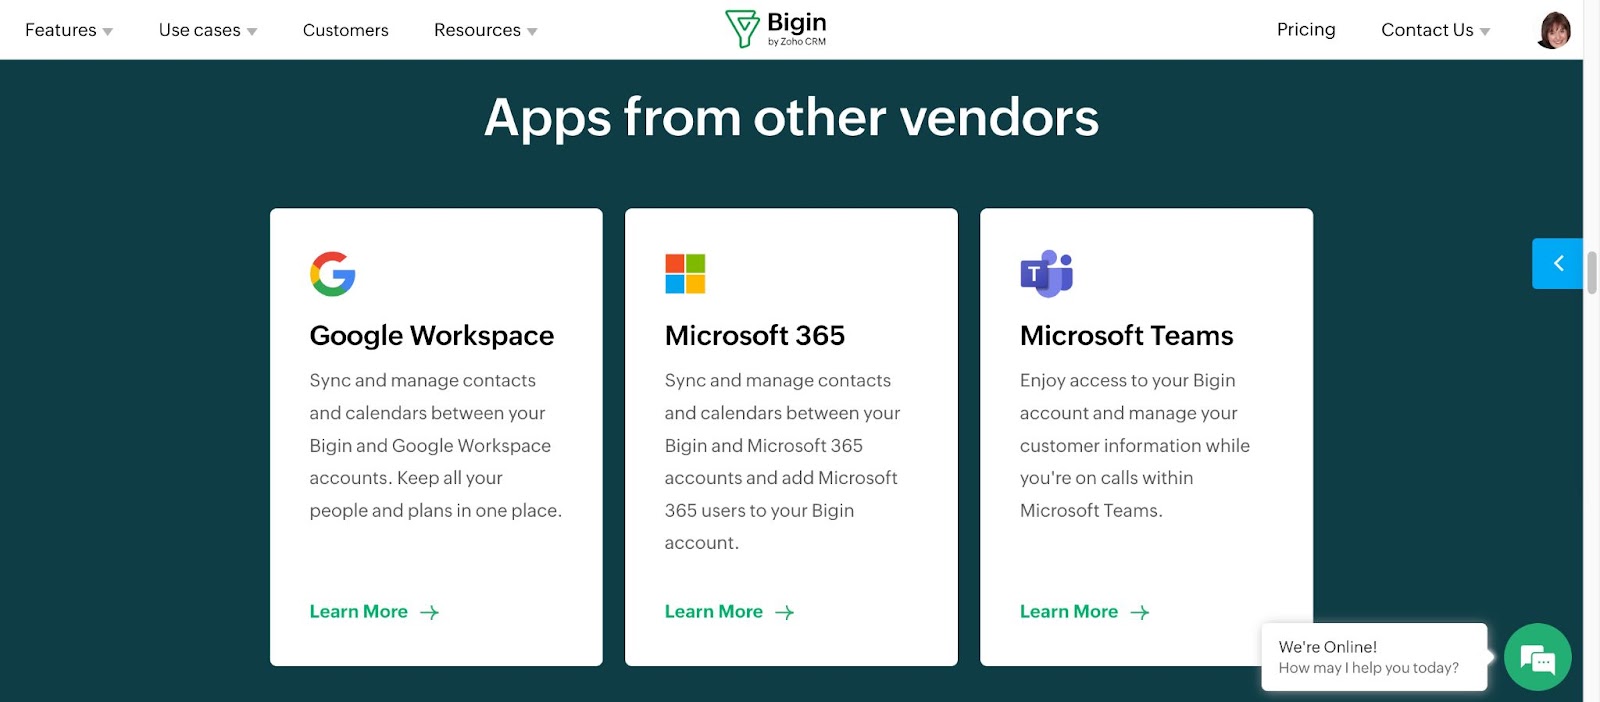The image size is (1600, 702).
Task: Expand the Features dropdown menu
Action: pos(69,30)
